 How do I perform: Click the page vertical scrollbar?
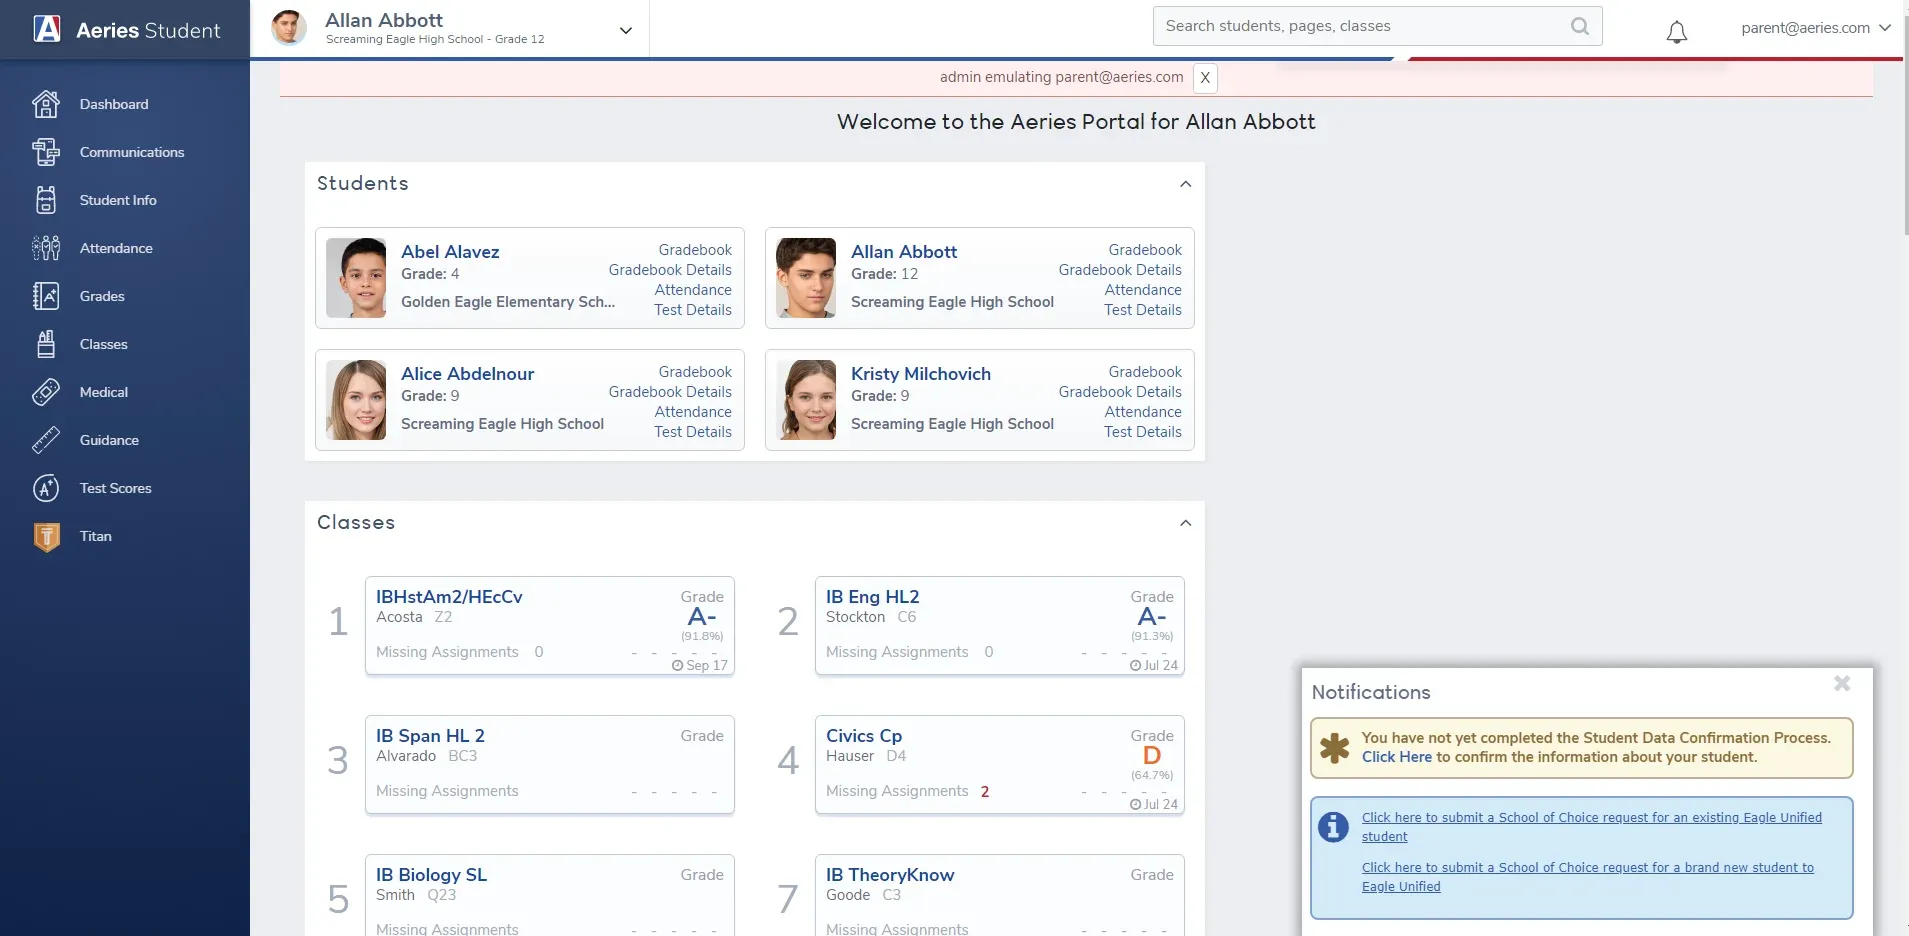[x=1905, y=124]
